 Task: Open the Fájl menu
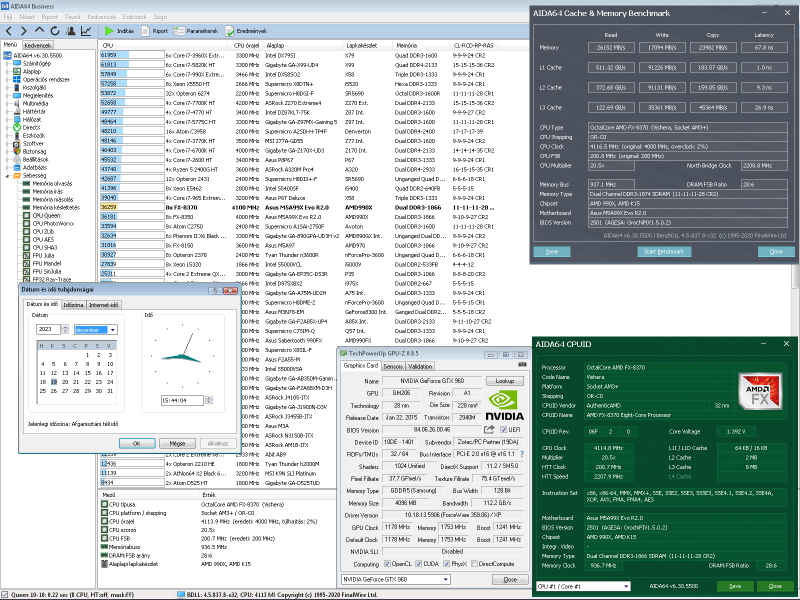(x=8, y=17)
